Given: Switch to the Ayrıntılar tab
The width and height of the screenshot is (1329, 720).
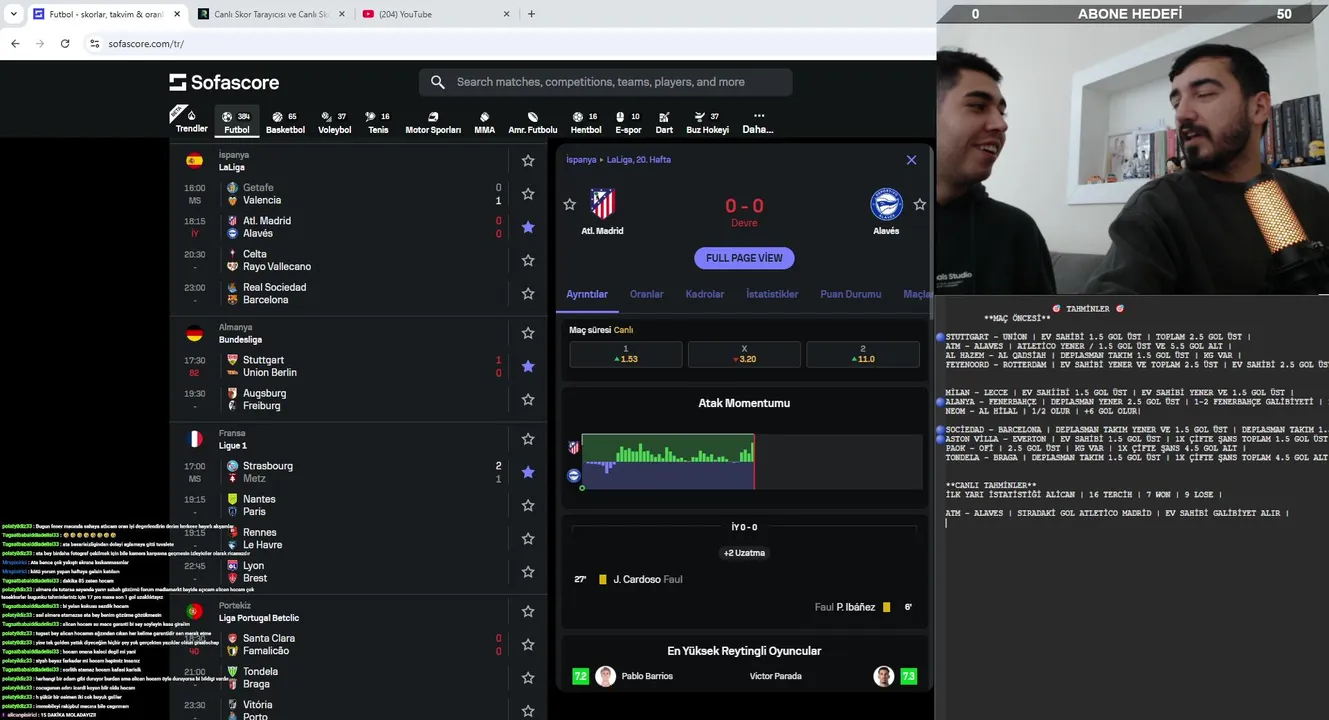Looking at the screenshot, I should [x=587, y=294].
